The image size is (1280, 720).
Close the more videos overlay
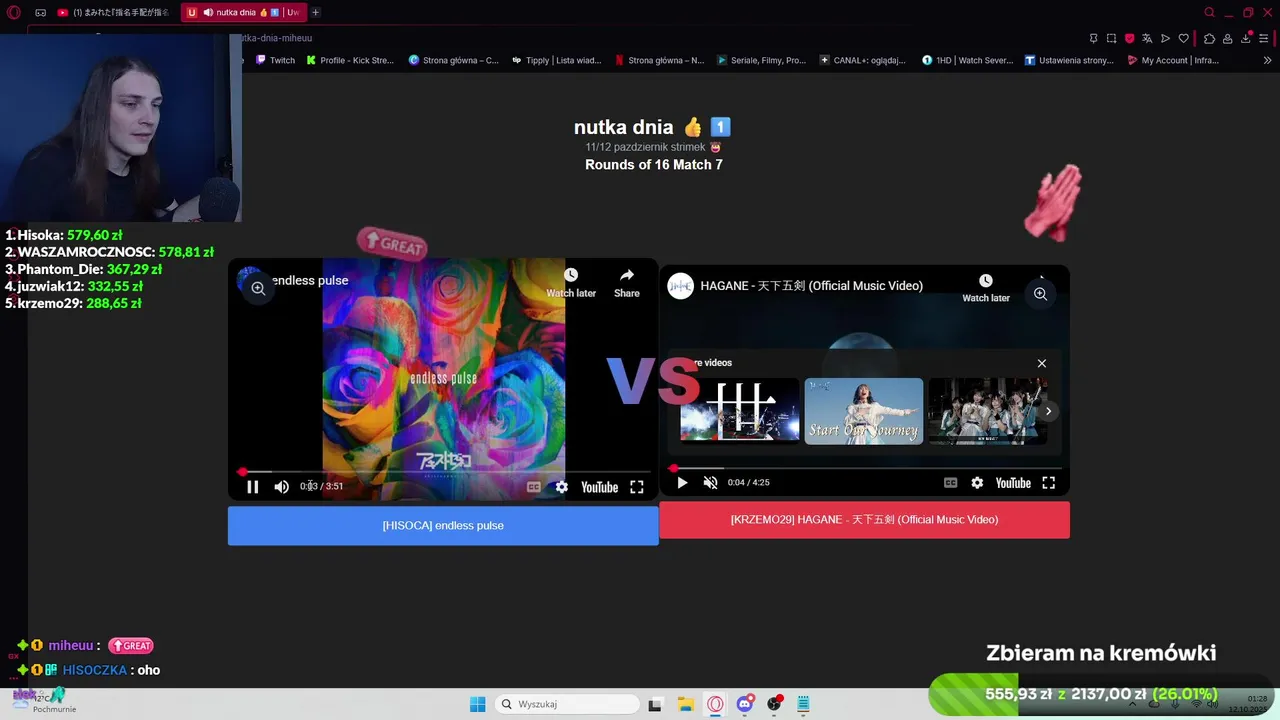(1042, 363)
